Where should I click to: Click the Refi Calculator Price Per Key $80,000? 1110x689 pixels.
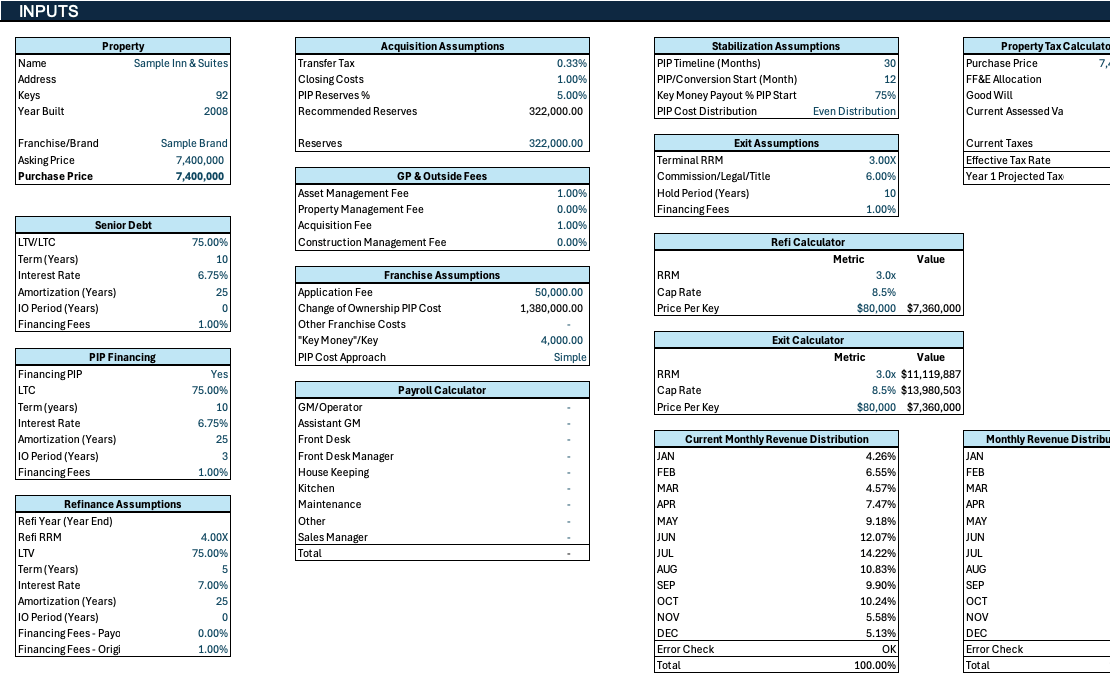click(876, 308)
